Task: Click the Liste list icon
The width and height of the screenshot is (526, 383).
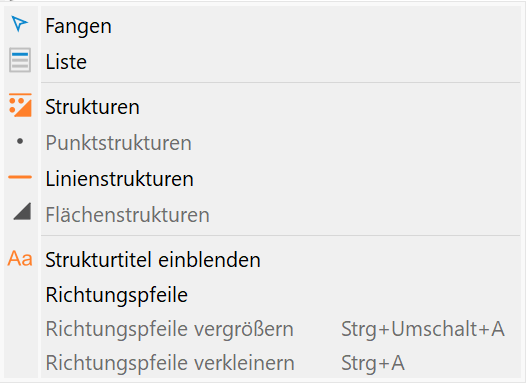Action: 20,60
